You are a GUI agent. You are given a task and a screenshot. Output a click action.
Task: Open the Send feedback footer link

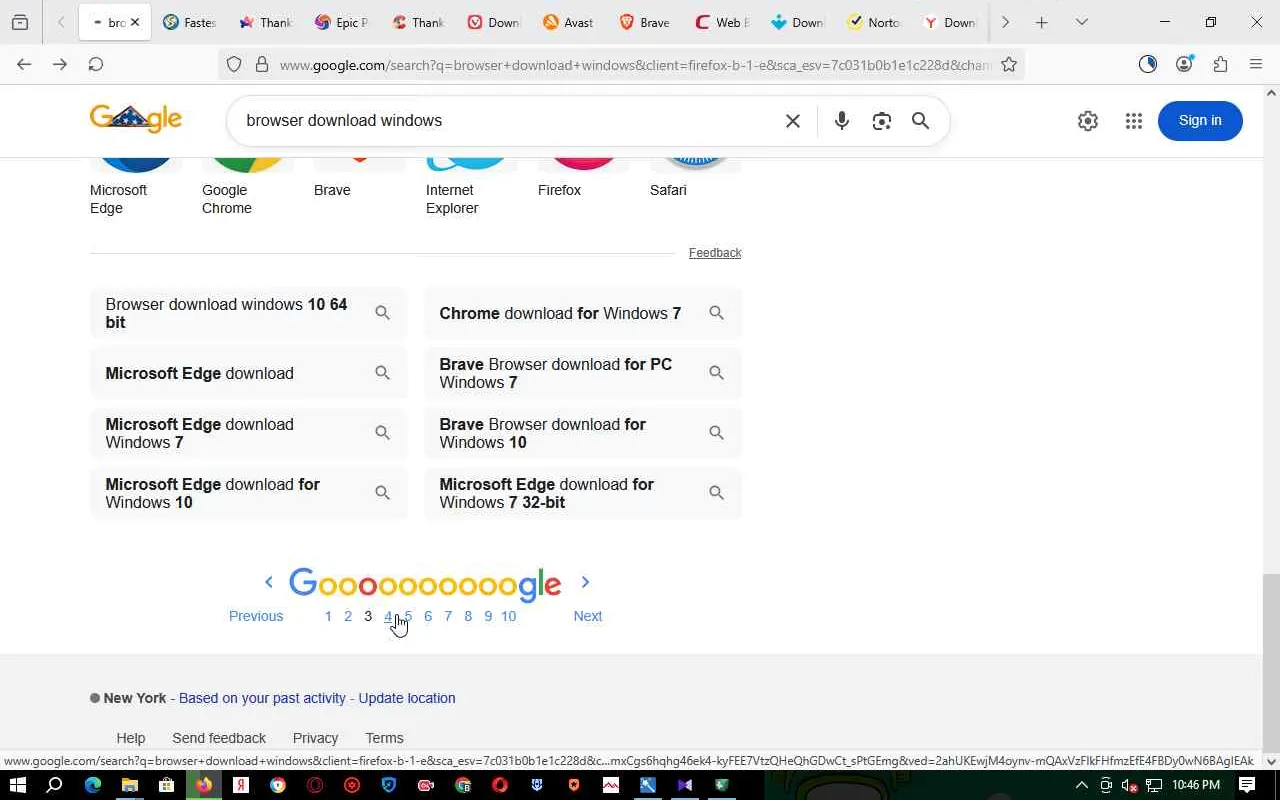[x=219, y=738]
